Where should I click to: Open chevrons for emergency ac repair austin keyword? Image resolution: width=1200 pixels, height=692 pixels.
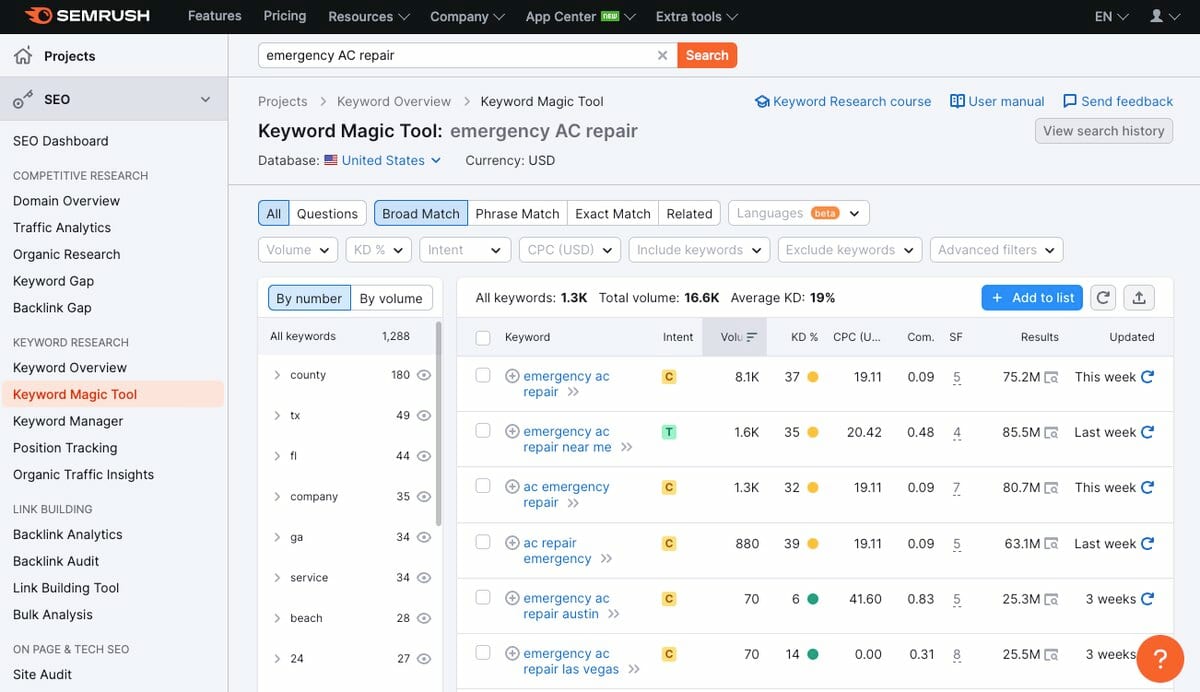[614, 614]
